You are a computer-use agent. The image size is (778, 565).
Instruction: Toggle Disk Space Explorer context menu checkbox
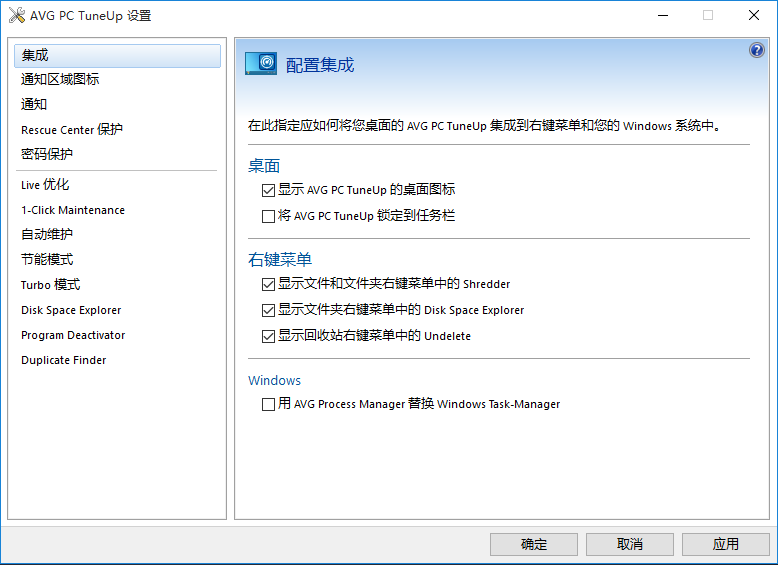(268, 310)
